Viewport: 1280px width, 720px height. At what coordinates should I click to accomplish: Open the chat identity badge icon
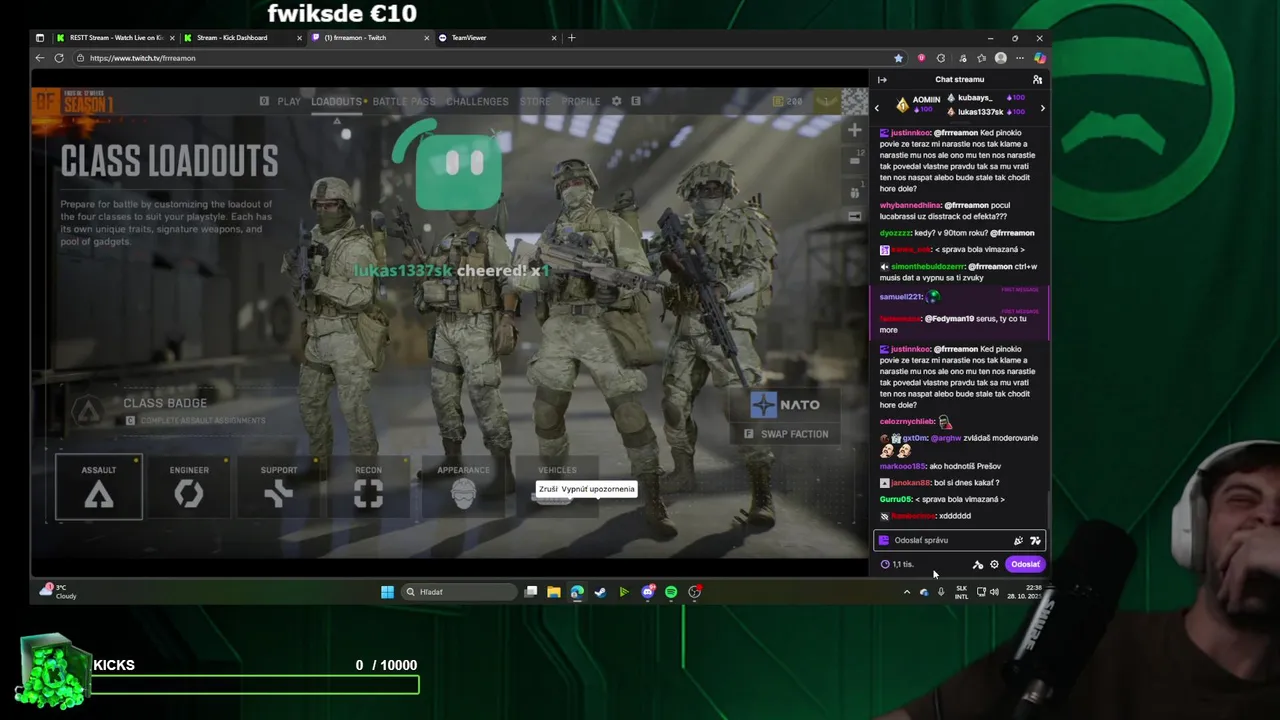click(x=883, y=540)
